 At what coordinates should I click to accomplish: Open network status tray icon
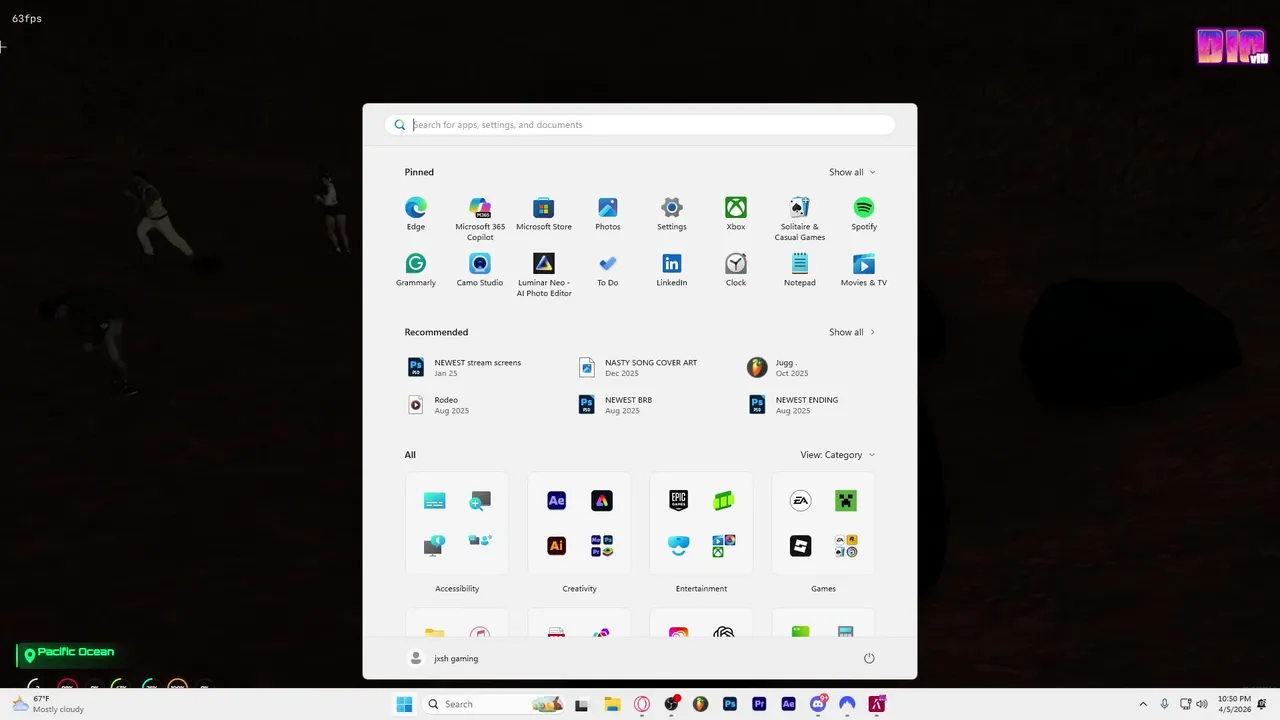(x=1185, y=704)
